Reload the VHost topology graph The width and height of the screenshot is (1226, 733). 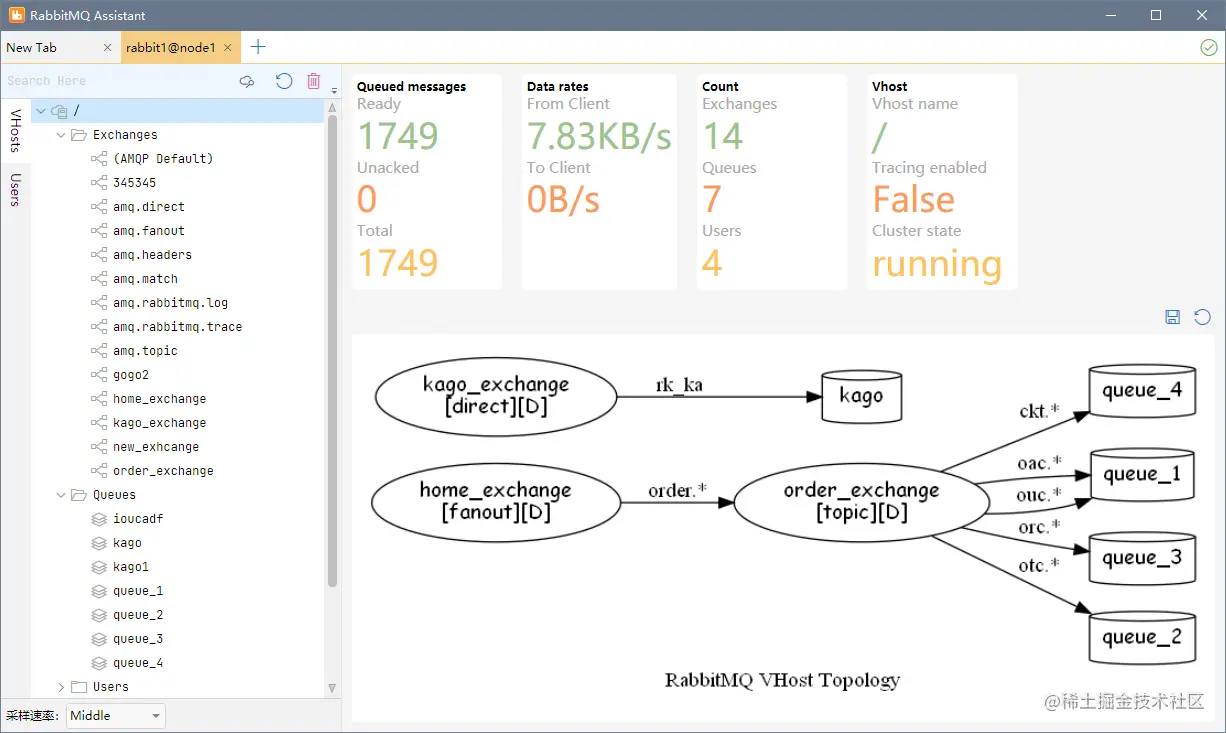coord(1203,317)
